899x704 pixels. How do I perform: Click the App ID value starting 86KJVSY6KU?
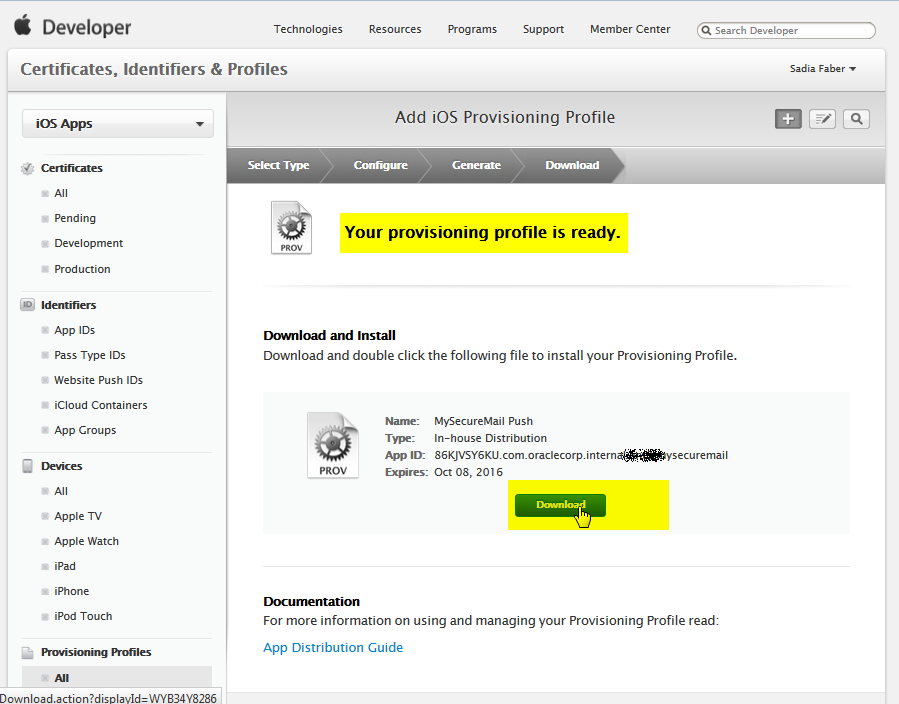[x=581, y=455]
